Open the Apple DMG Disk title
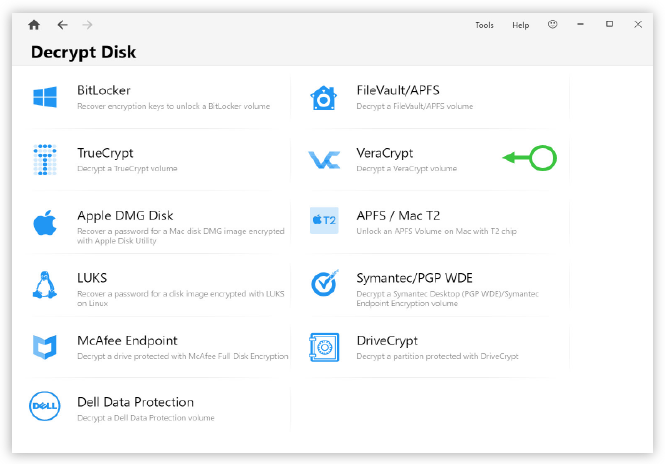 click(125, 215)
